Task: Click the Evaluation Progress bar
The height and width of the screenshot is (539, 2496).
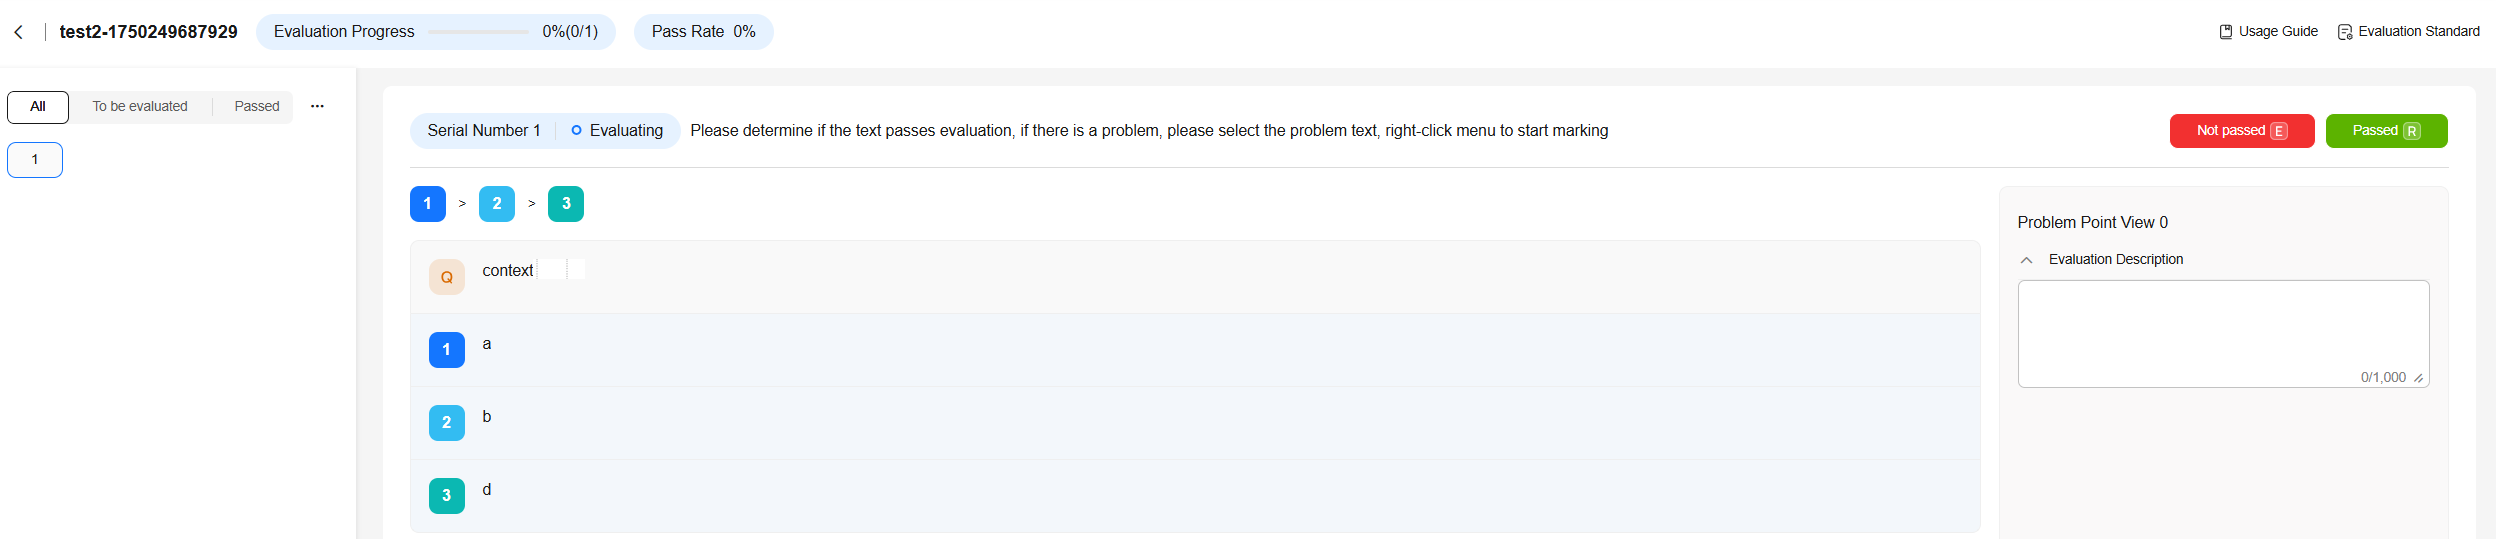Action: click(478, 32)
